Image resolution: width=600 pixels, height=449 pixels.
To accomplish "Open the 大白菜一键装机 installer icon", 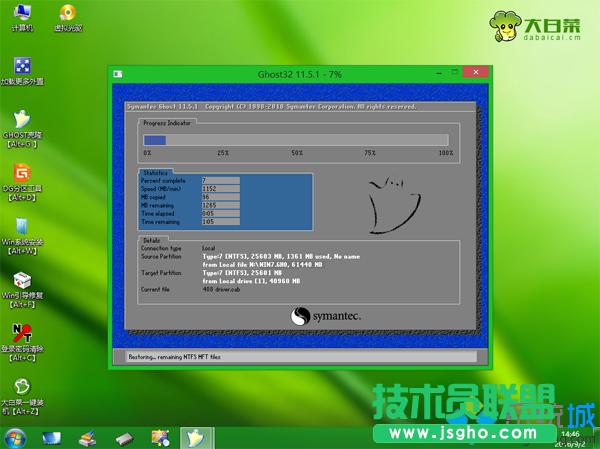I will (21, 390).
